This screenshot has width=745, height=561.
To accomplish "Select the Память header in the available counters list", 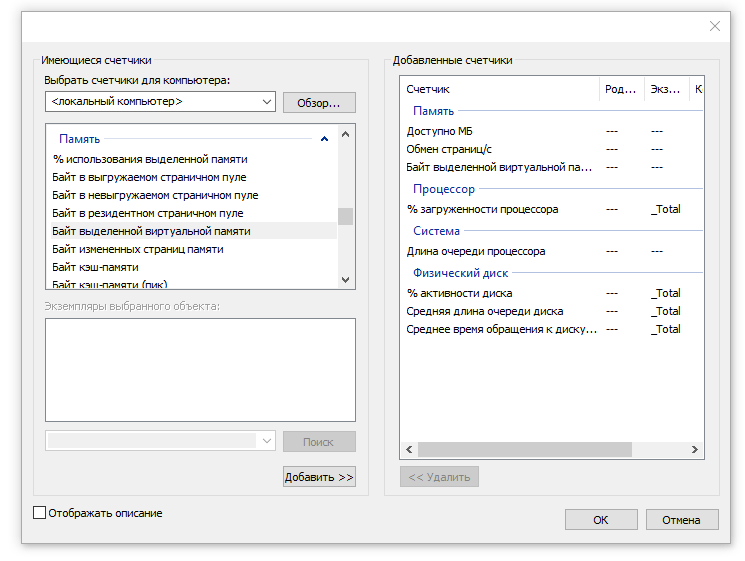I will (x=79, y=139).
